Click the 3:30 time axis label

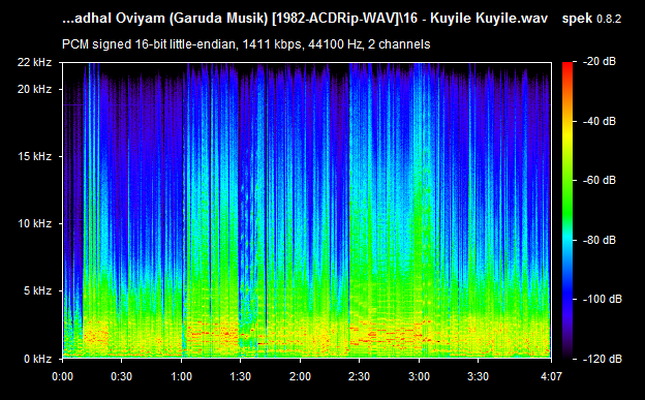[x=478, y=376]
